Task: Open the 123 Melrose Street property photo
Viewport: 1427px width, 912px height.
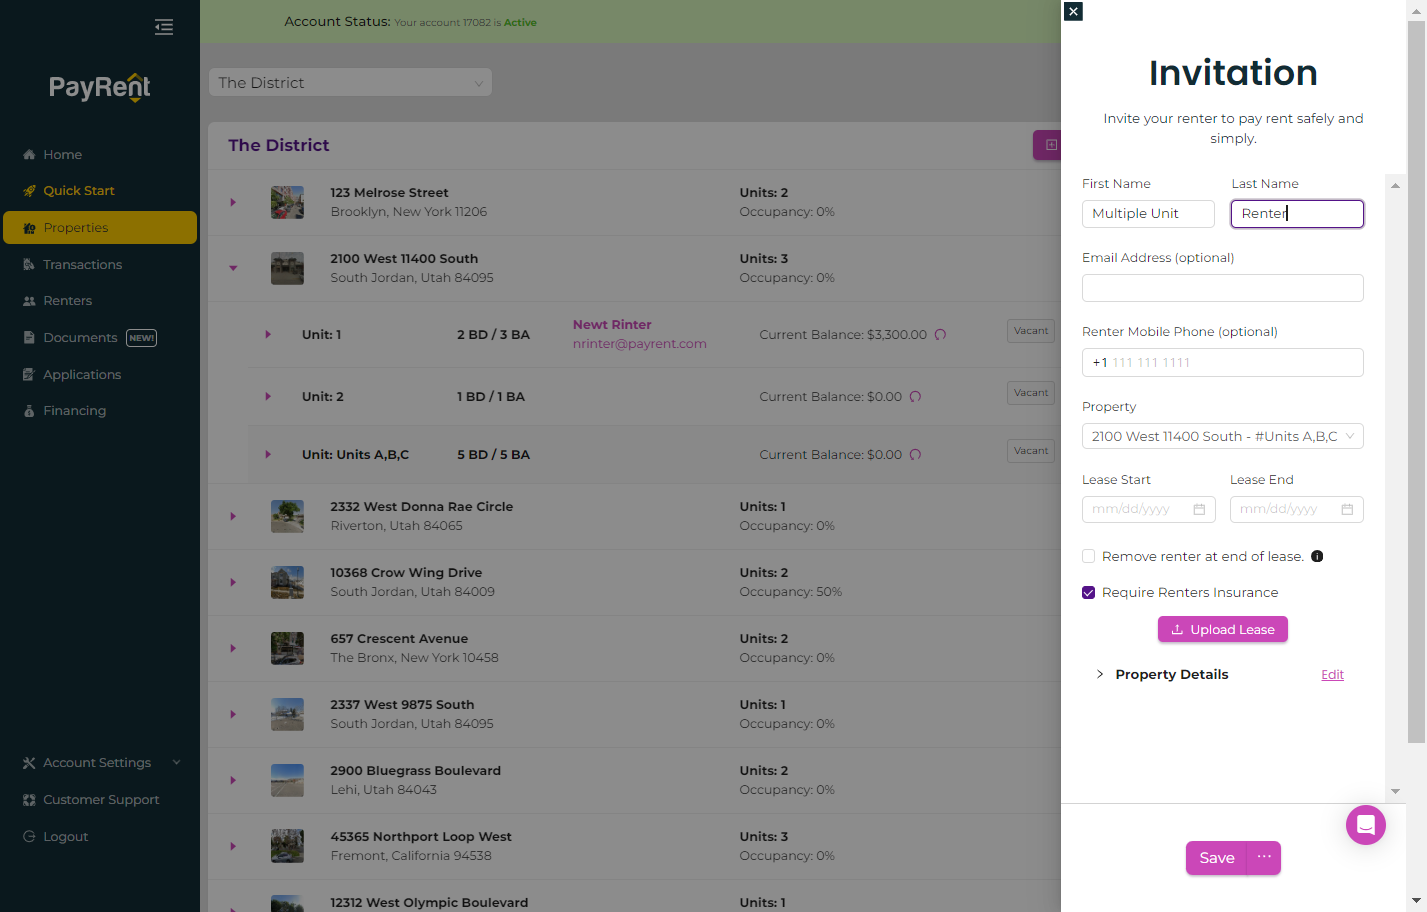Action: 287,202
